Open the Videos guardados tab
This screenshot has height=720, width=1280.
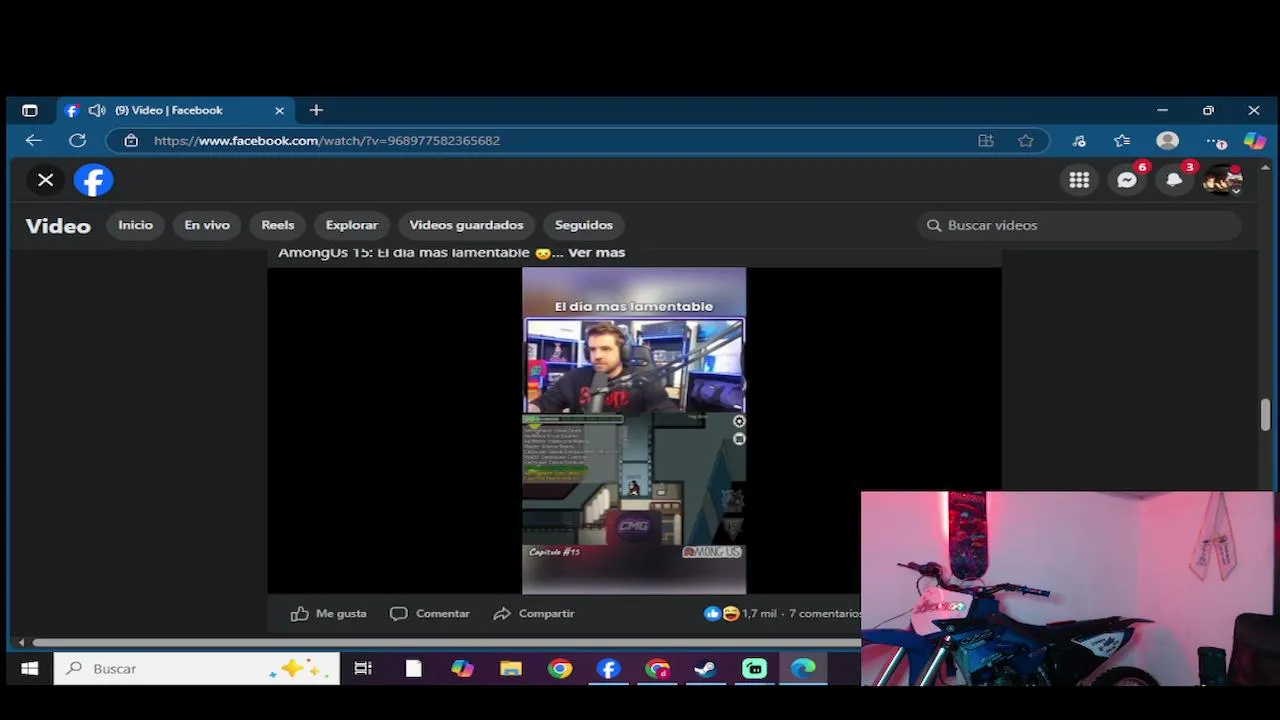point(466,225)
